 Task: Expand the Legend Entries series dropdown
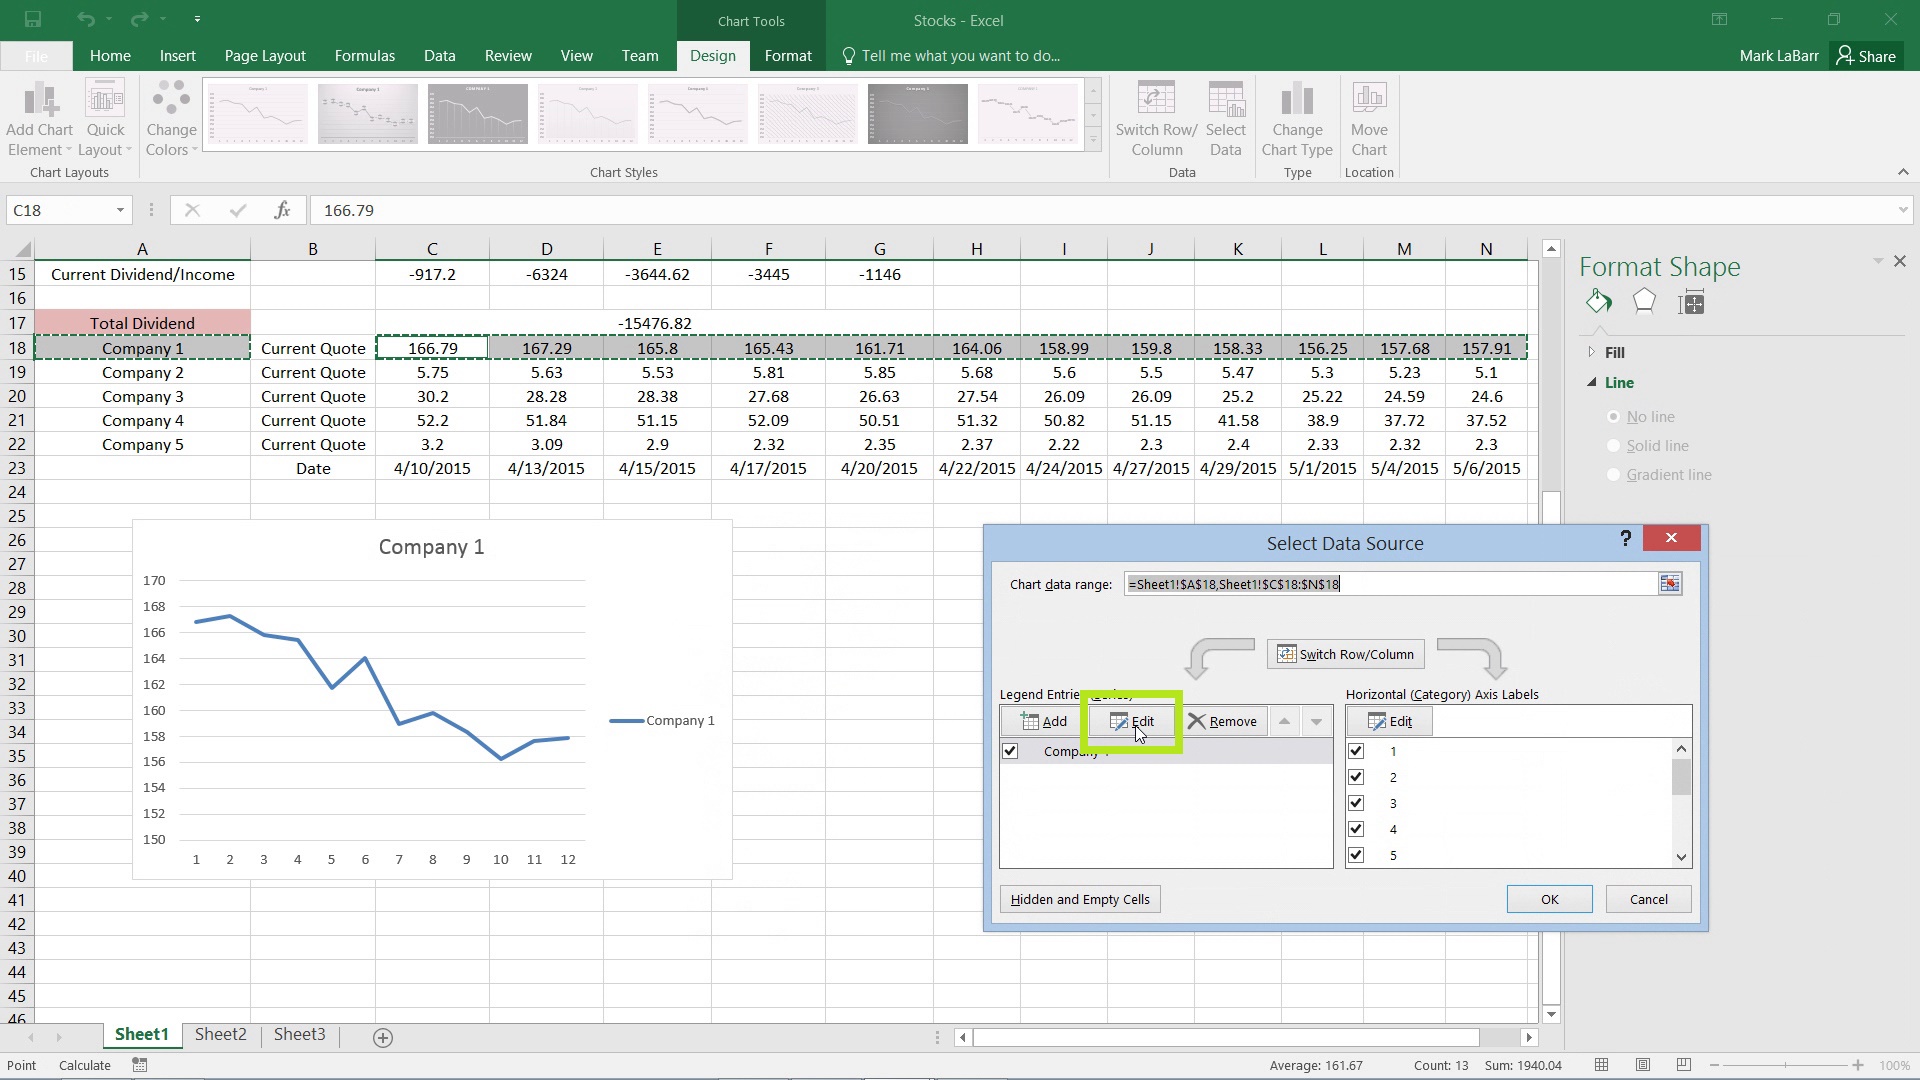tap(1316, 721)
